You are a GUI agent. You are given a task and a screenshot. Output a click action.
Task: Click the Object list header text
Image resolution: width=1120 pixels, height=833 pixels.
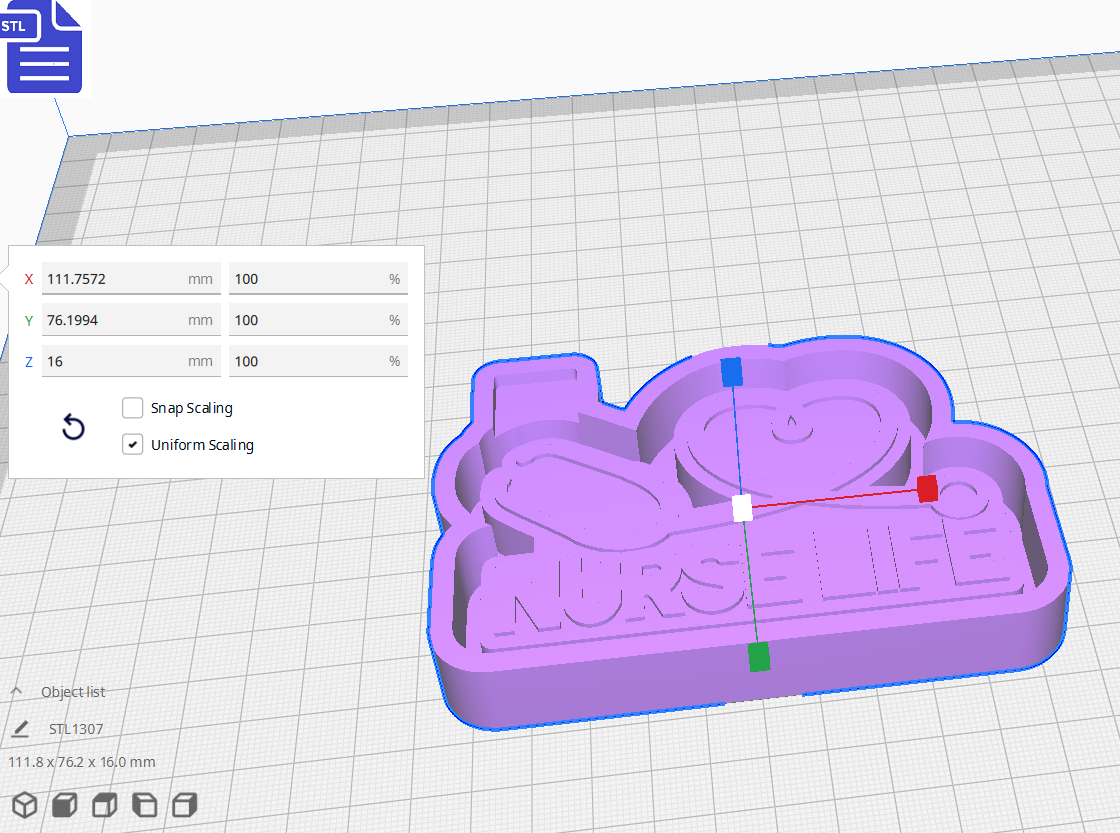74,691
